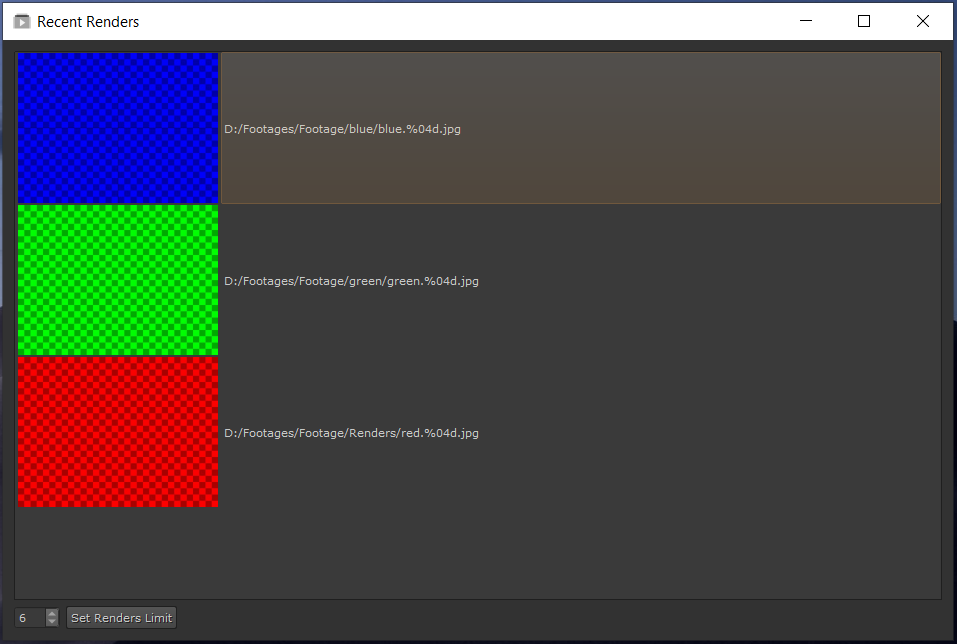957x644 pixels.
Task: Maximize the Recent Renders window
Action: coord(864,21)
